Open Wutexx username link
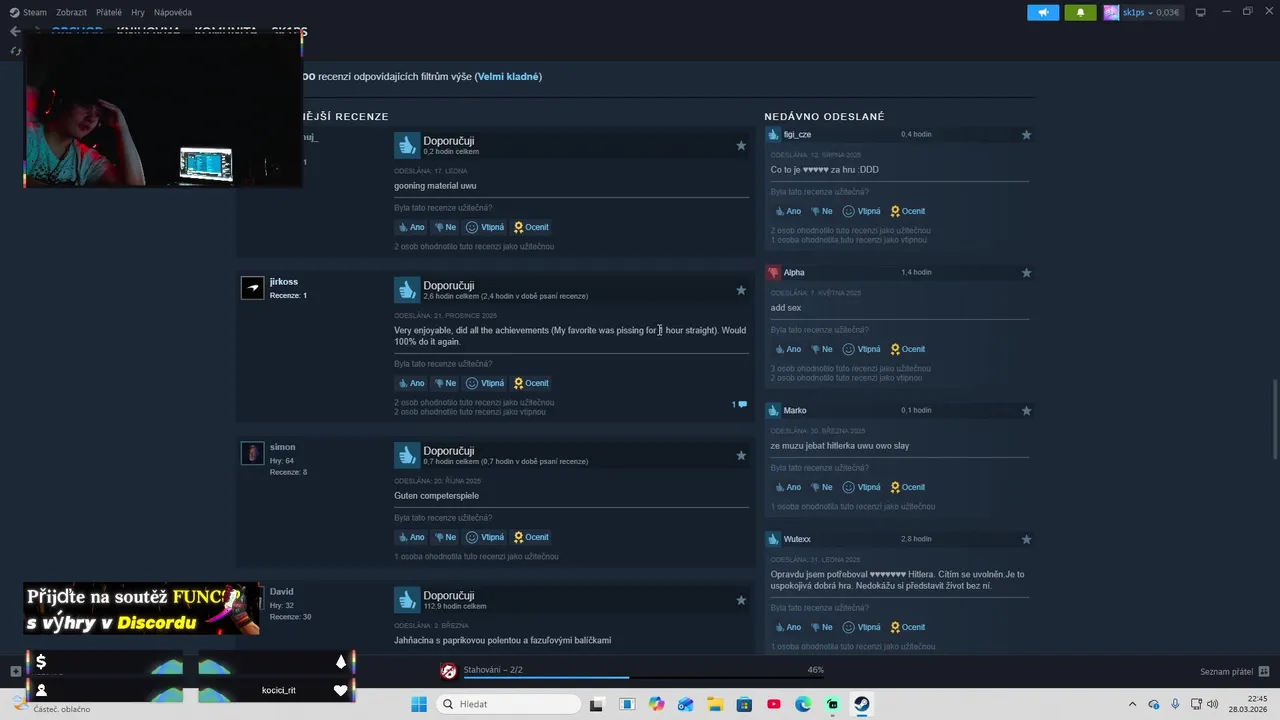 click(x=797, y=539)
